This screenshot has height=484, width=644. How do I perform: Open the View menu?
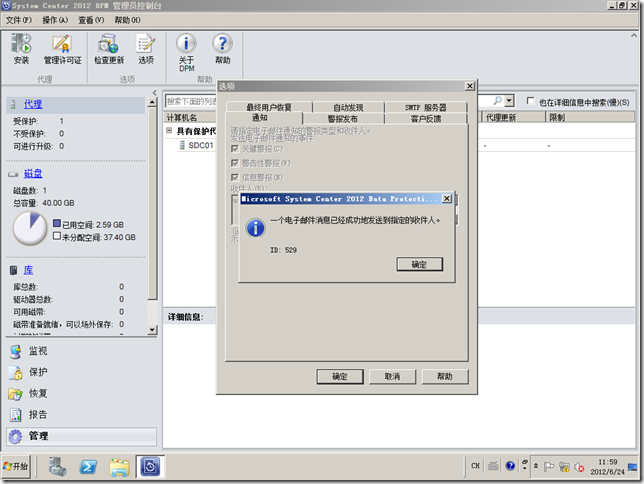coord(91,20)
